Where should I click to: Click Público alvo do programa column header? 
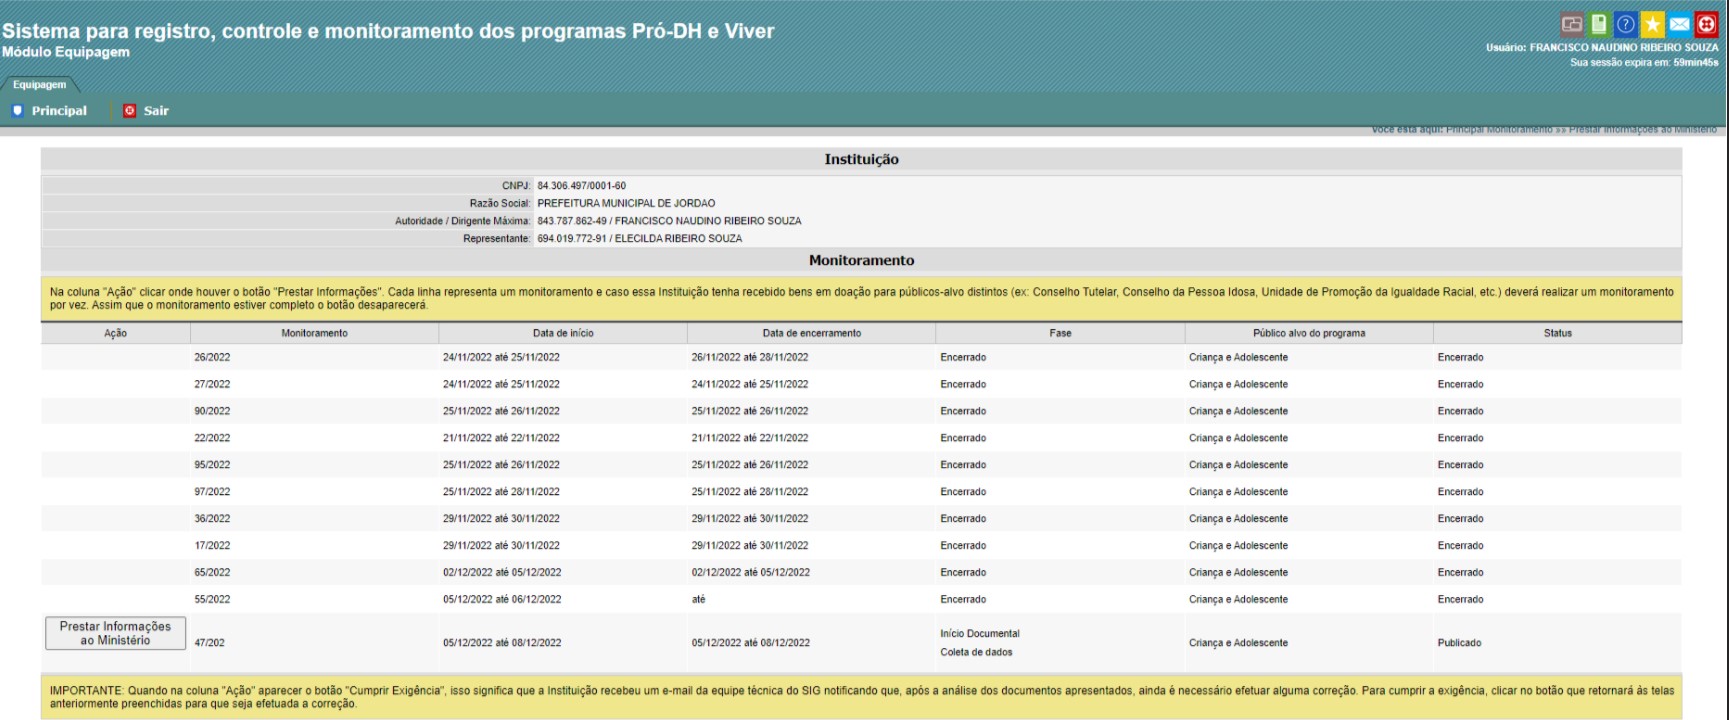1308,333
